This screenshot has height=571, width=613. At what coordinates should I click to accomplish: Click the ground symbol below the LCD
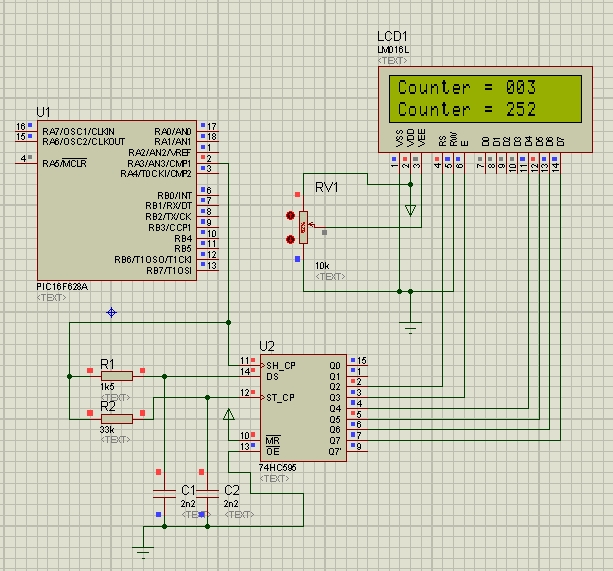pyautogui.click(x=409, y=326)
